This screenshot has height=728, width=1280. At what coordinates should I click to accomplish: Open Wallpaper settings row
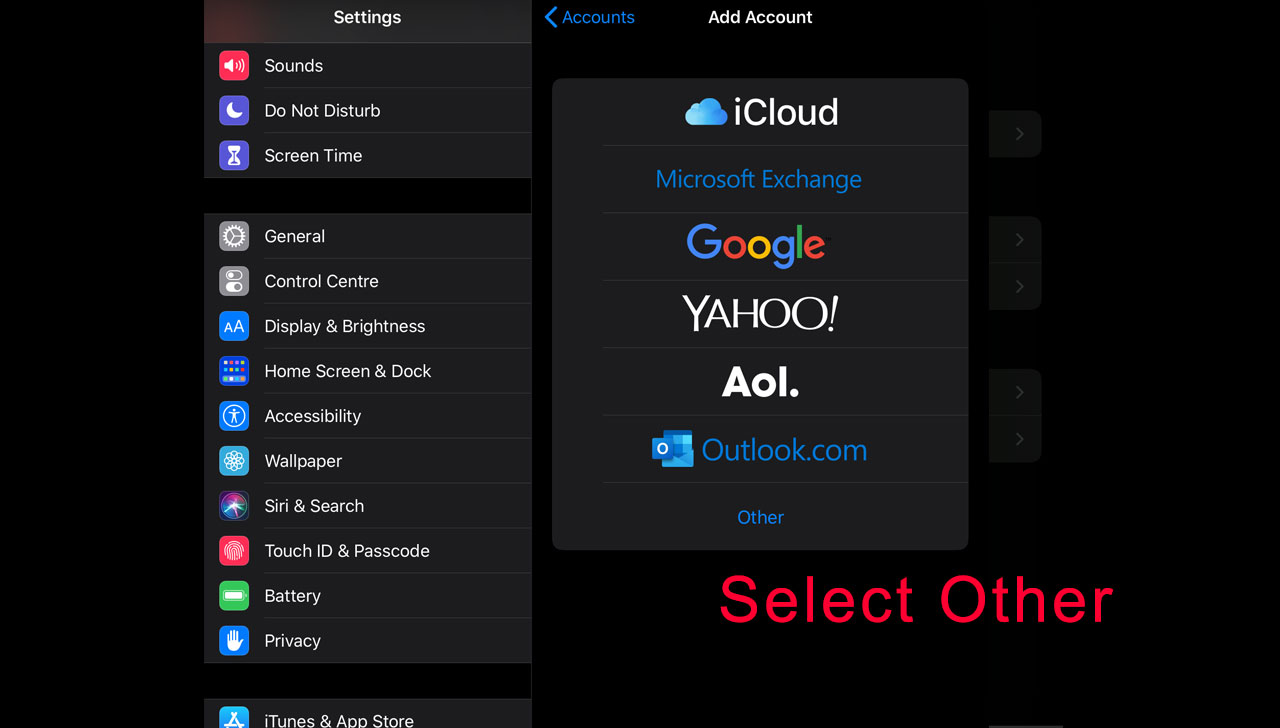click(x=368, y=461)
